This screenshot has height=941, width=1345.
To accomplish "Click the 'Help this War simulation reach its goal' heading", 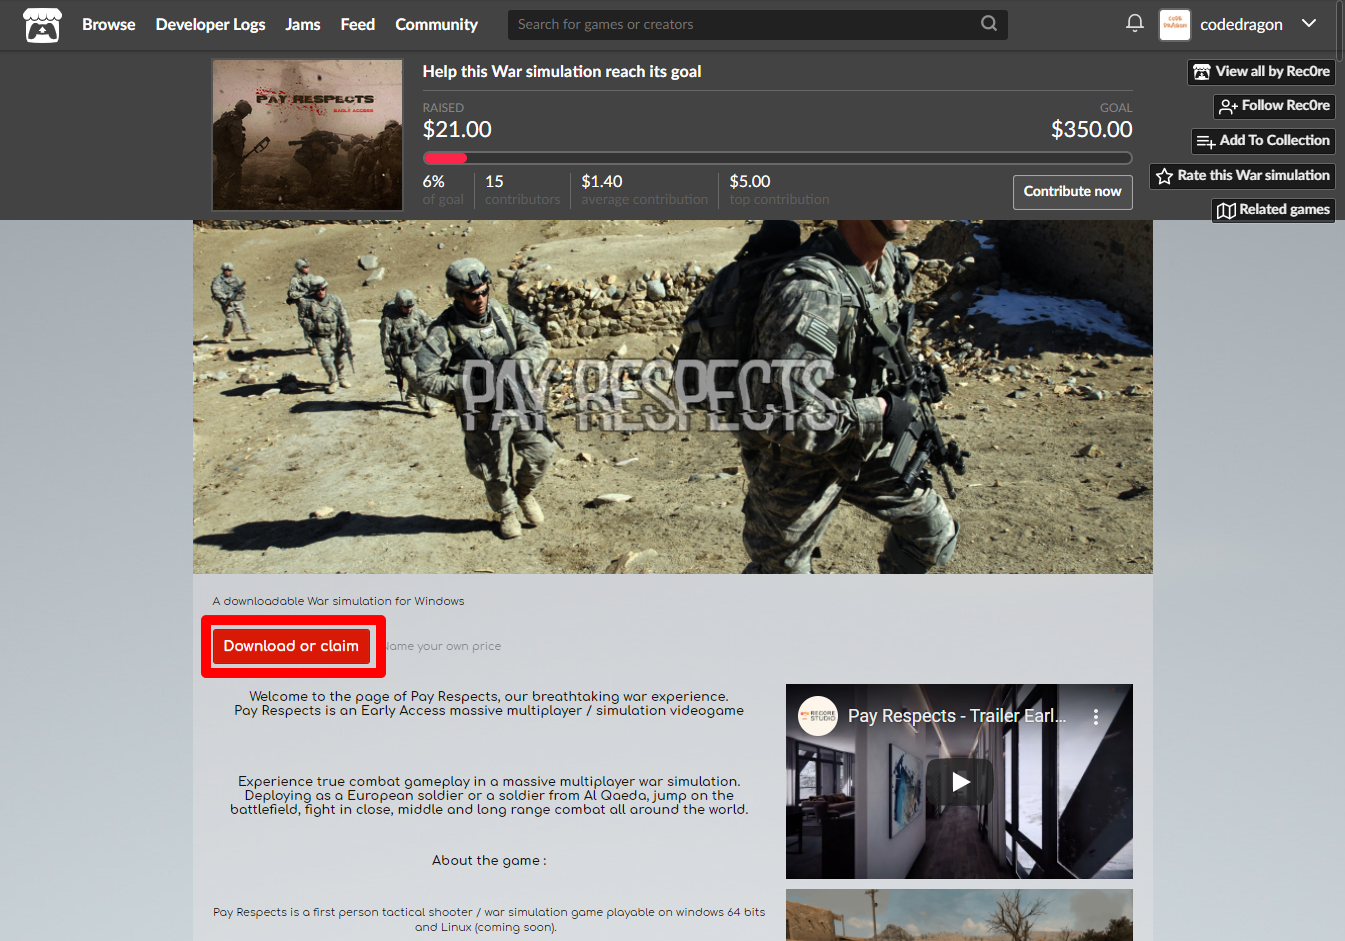I will (x=562, y=72).
